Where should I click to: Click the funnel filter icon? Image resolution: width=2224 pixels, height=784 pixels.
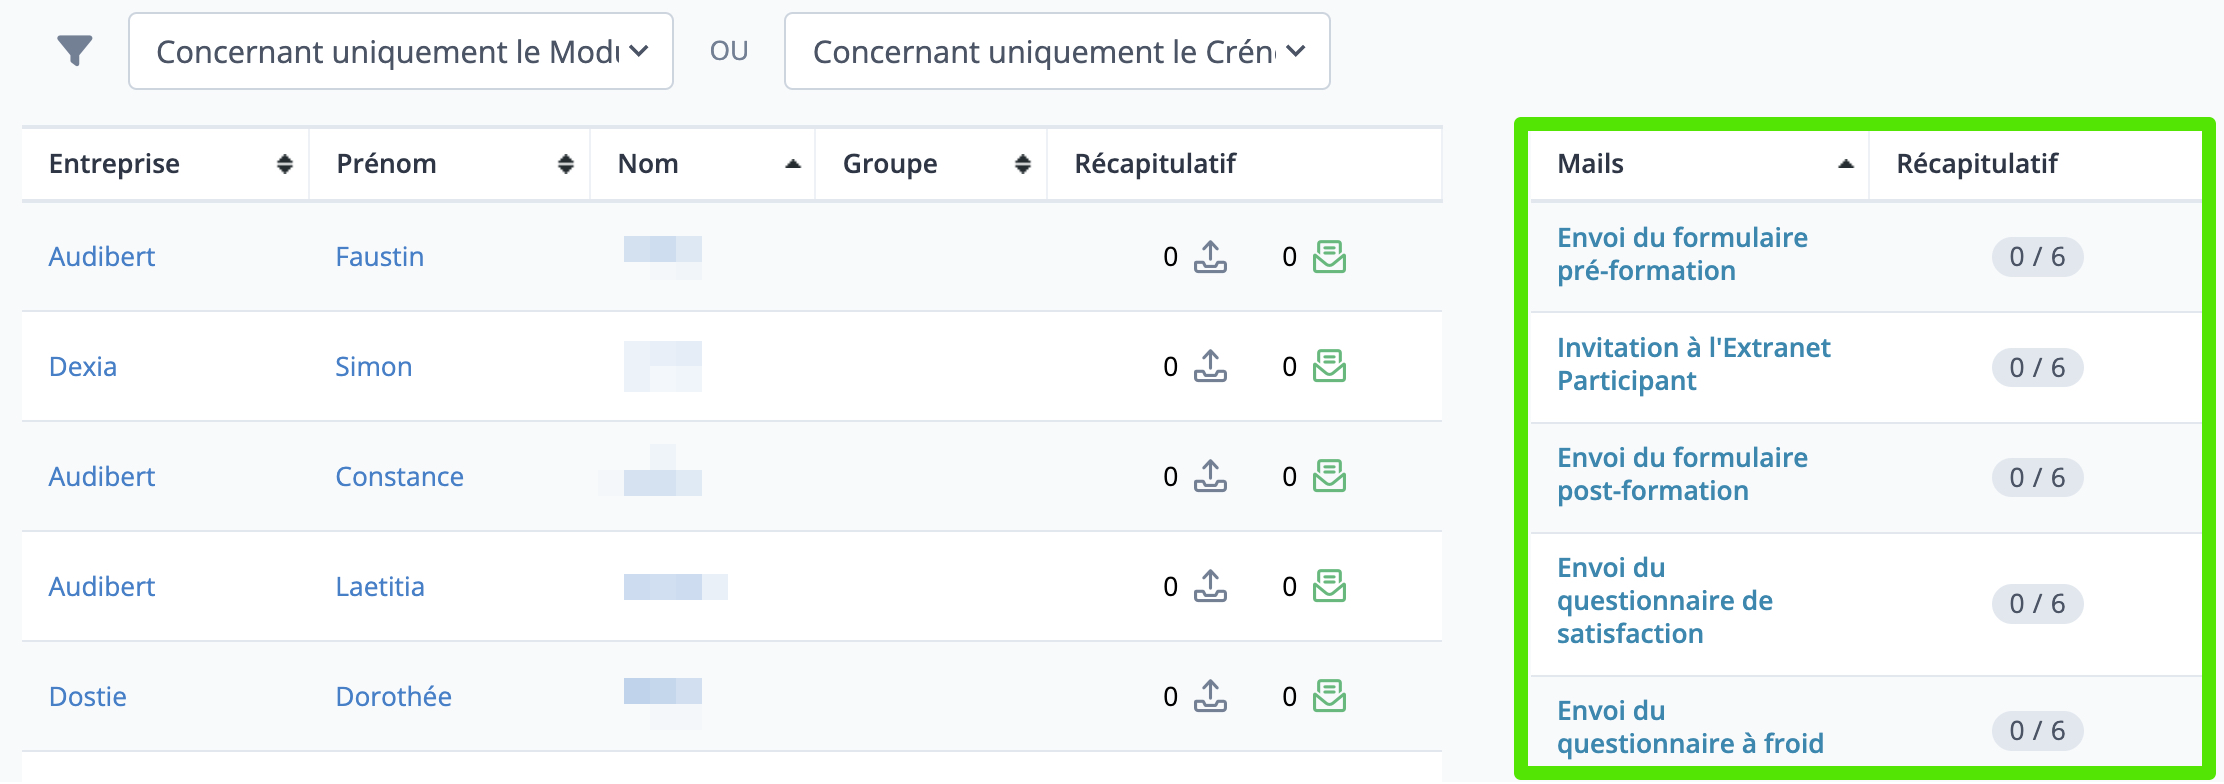(75, 51)
